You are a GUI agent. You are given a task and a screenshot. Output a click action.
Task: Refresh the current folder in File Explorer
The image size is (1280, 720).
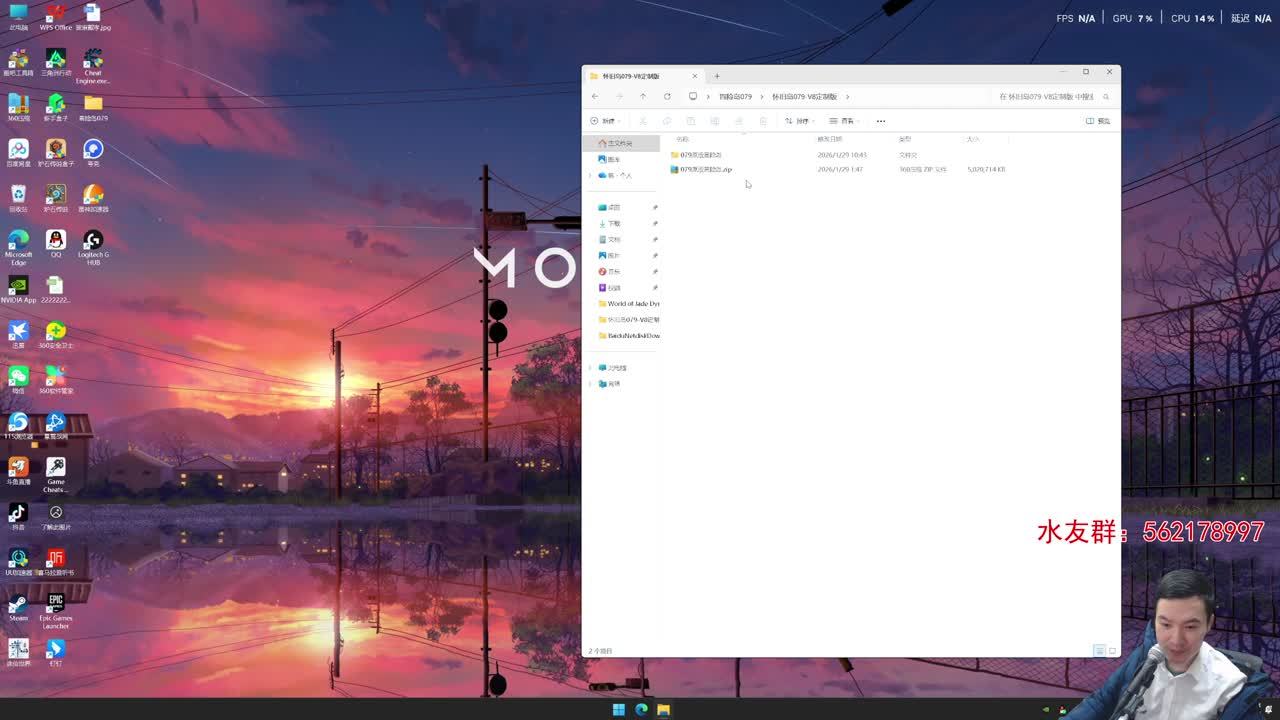pyautogui.click(x=667, y=97)
